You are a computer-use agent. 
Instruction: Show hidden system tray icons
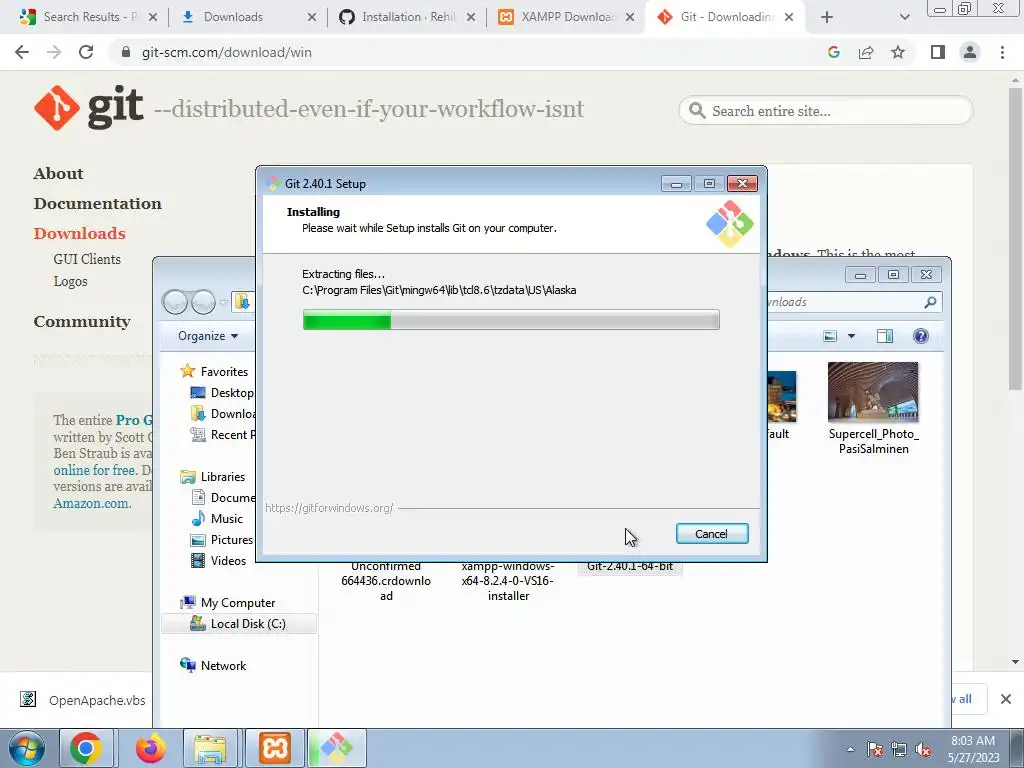click(x=850, y=749)
